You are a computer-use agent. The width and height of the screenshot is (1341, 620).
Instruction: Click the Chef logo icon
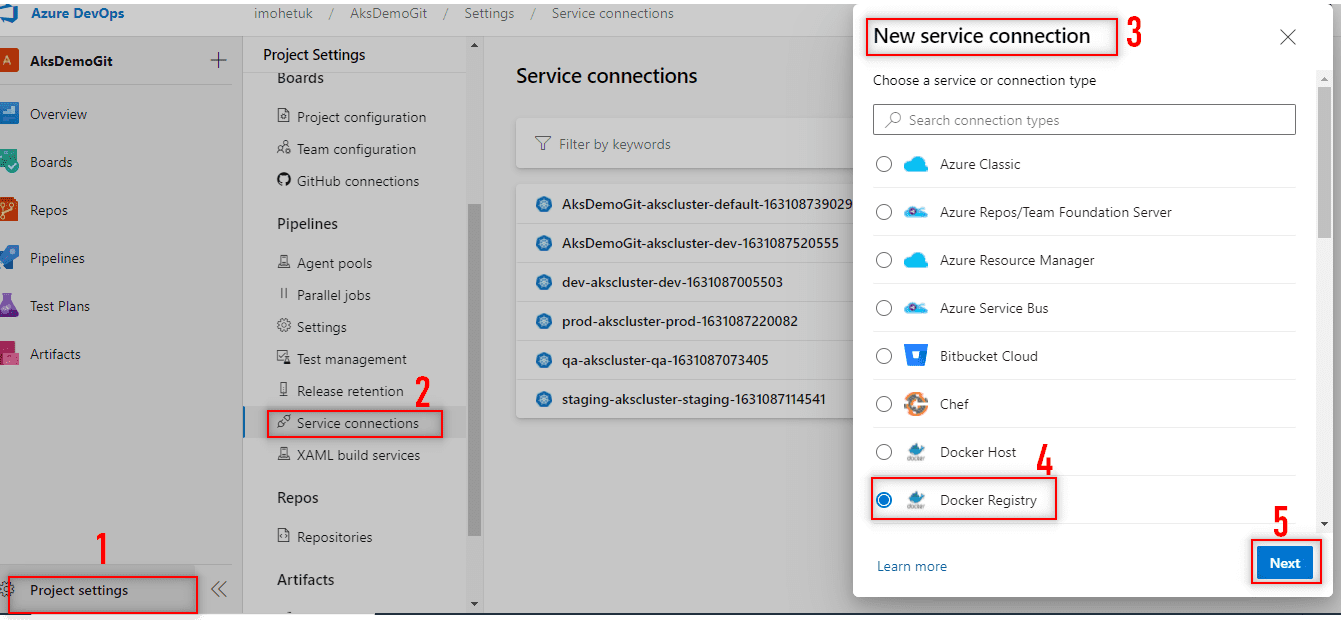tap(916, 404)
